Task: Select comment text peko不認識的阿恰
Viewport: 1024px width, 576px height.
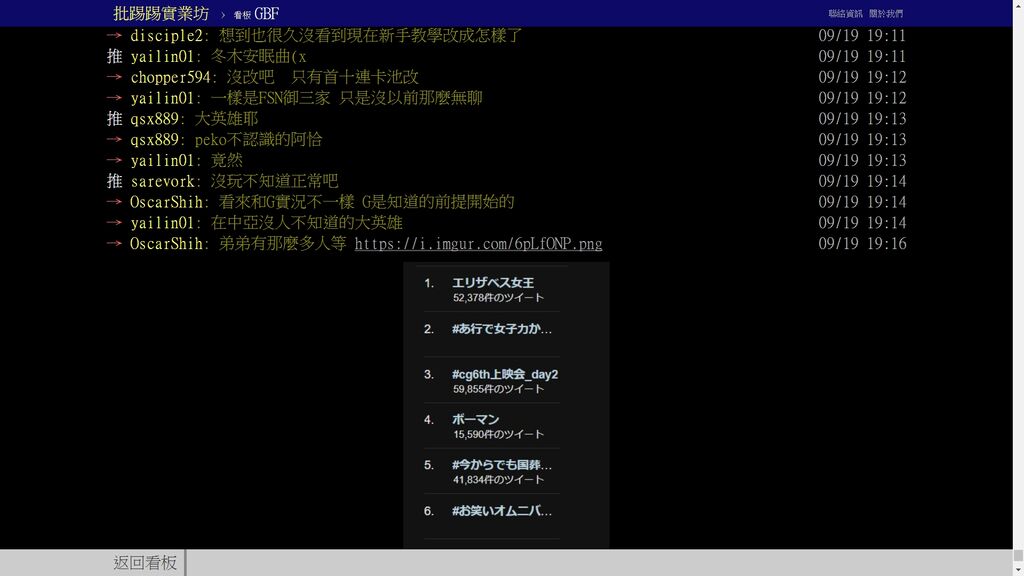Action: tap(258, 140)
